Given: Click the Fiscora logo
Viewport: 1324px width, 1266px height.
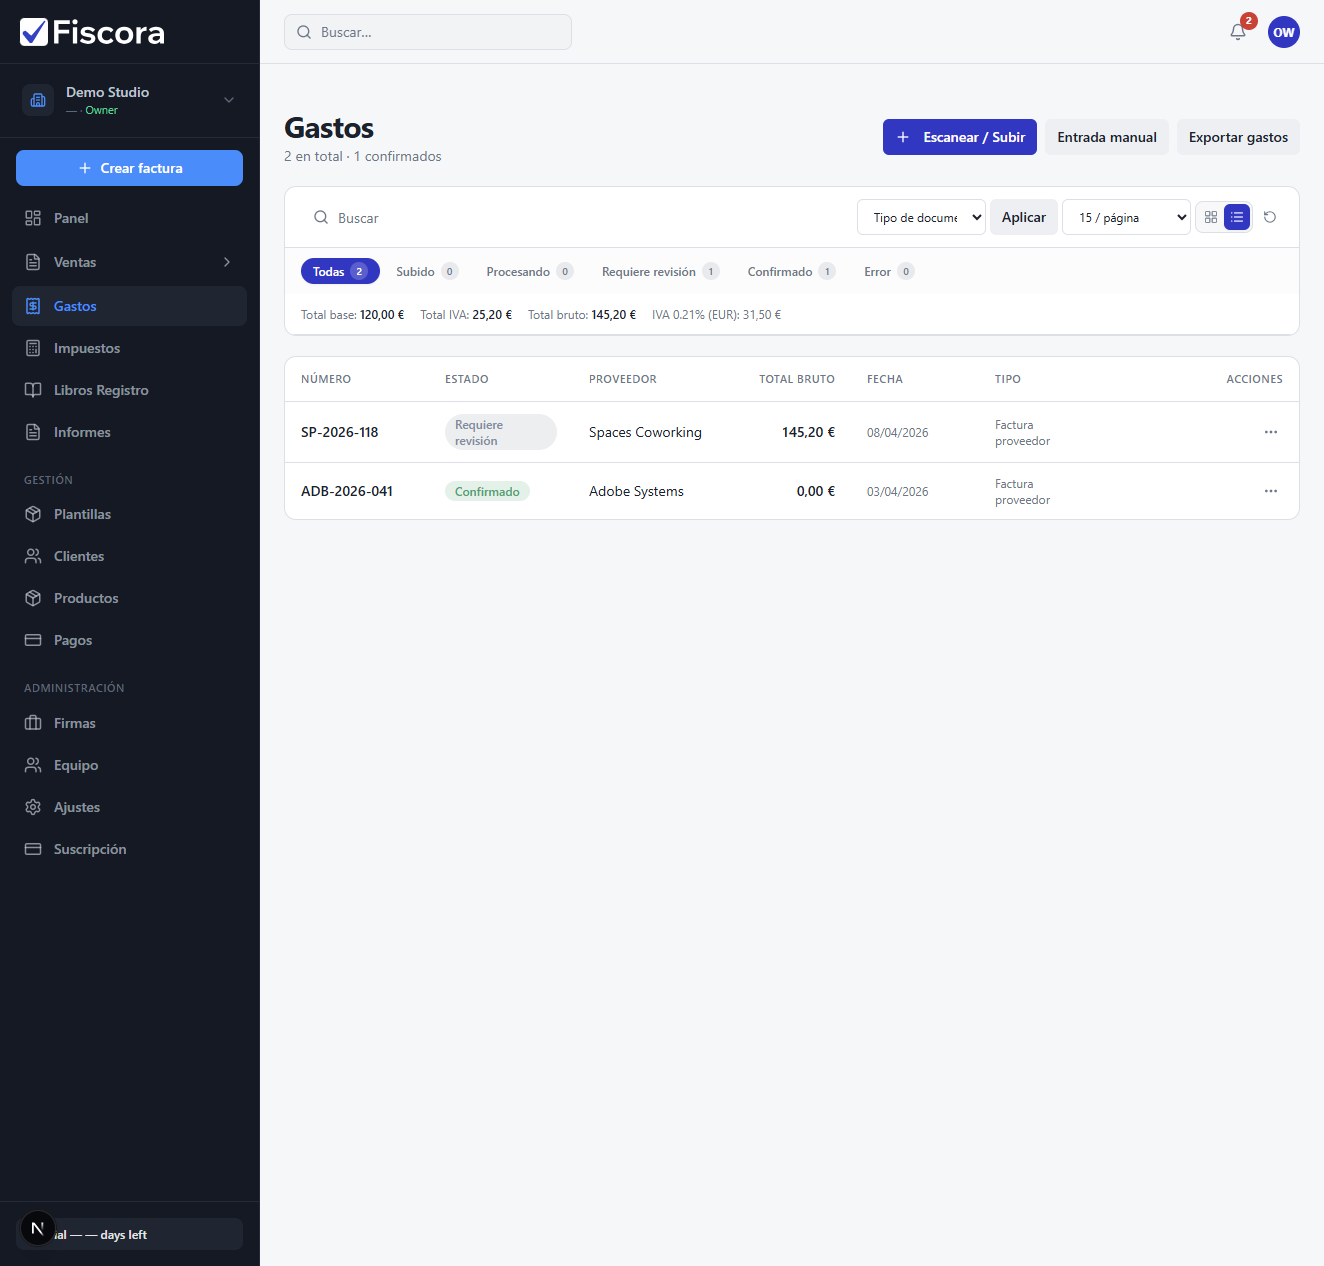Looking at the screenshot, I should 92,32.
